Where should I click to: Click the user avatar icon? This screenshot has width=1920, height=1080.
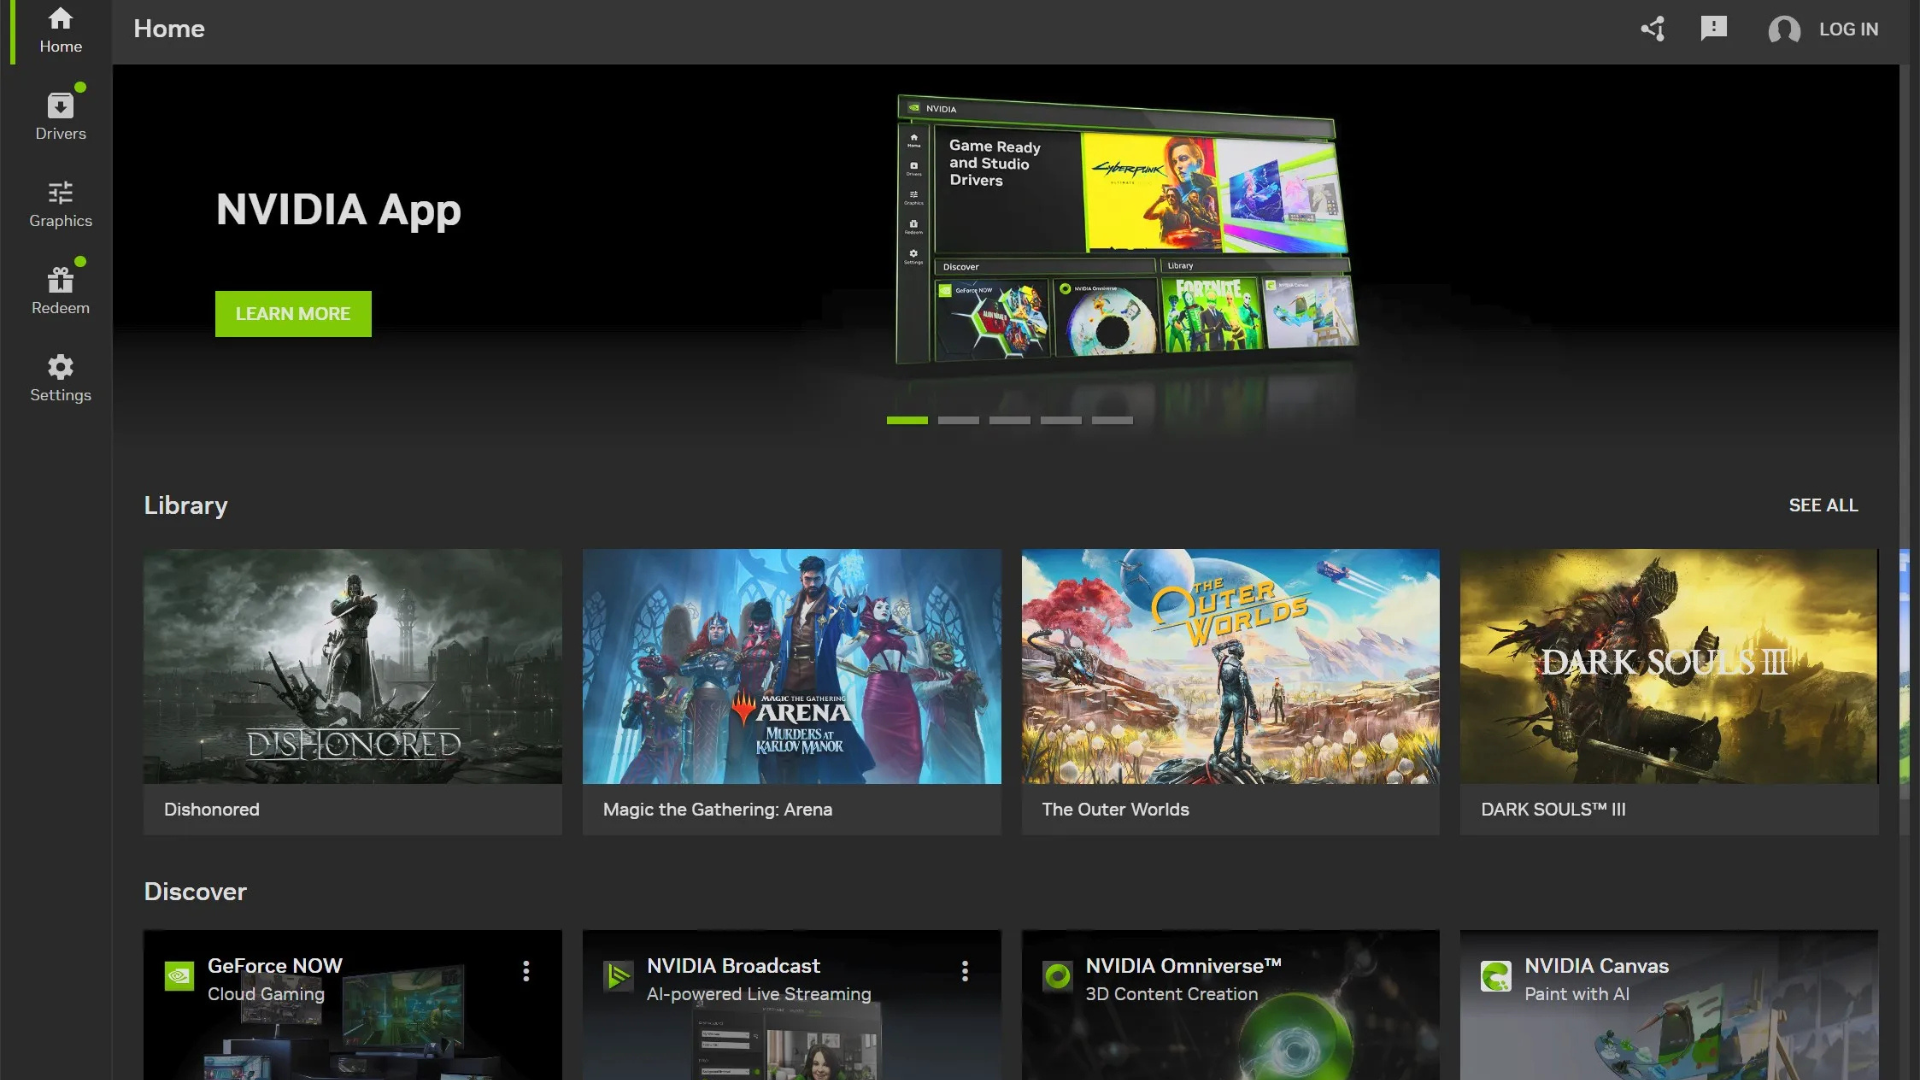[x=1784, y=30]
